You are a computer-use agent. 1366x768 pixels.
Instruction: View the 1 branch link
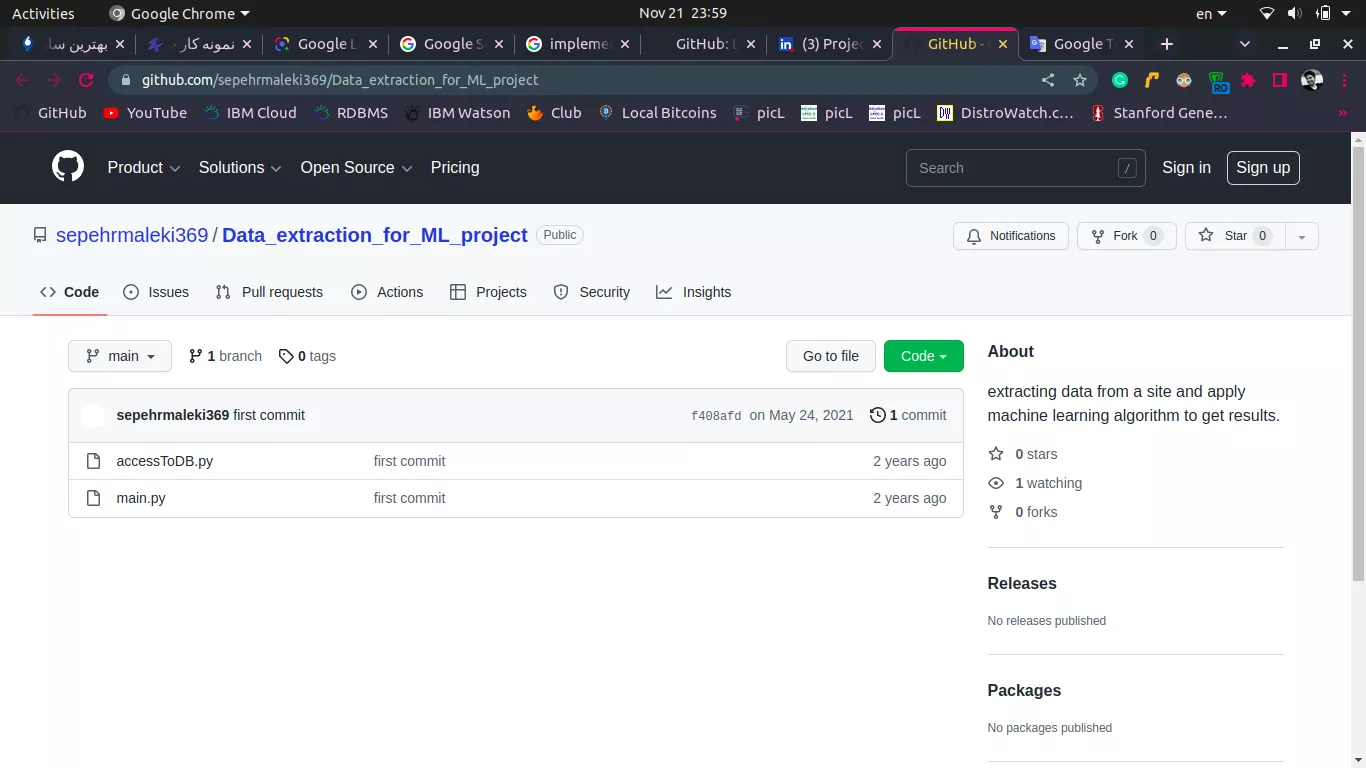[x=225, y=356]
